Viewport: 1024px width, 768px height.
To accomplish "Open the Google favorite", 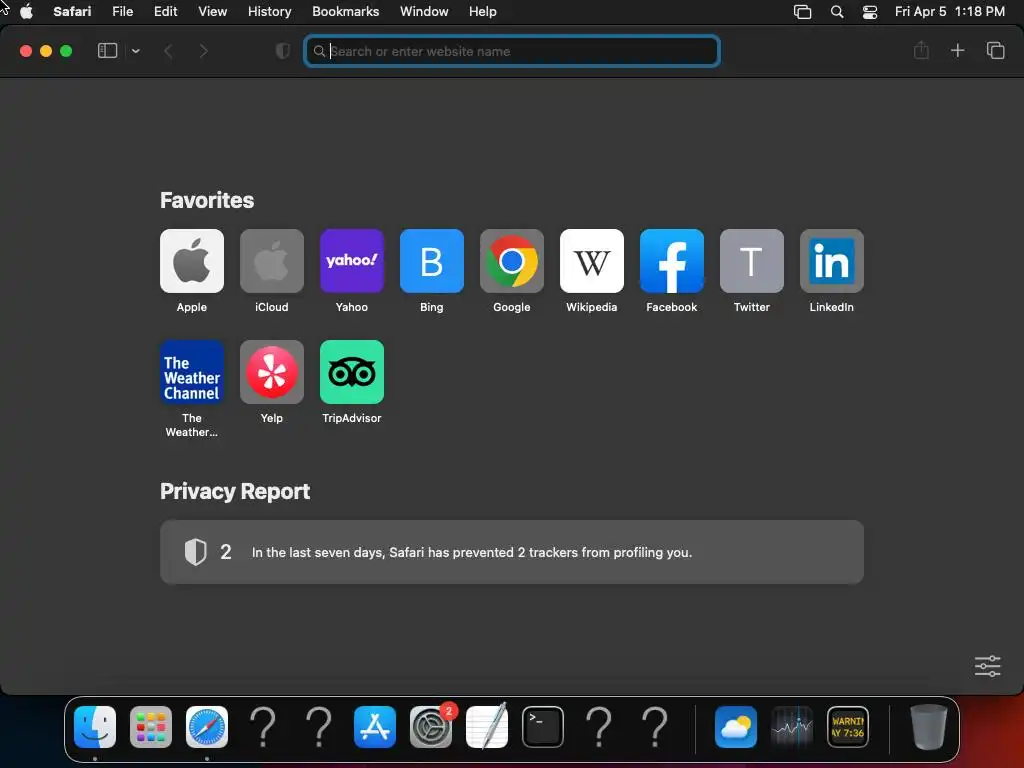I will (x=511, y=261).
